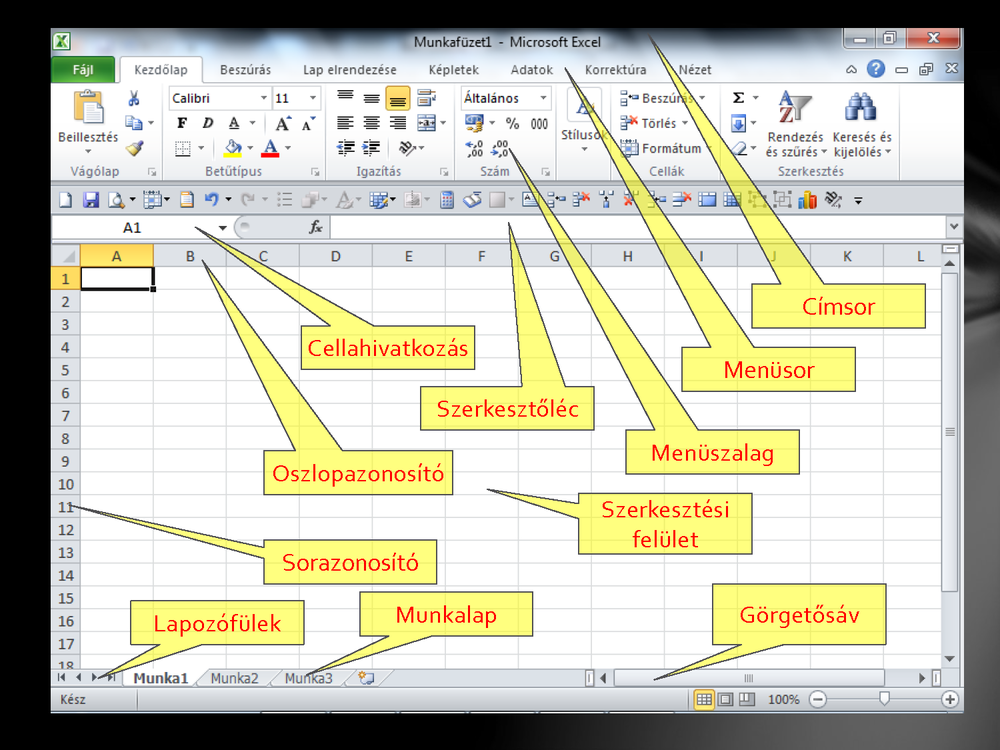Open the Betűtípus dialog launcher
This screenshot has height=750, width=1000.
[315, 172]
